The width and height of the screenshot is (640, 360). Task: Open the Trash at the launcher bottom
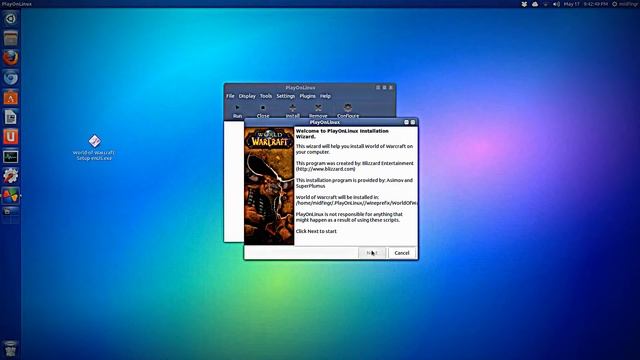point(11,349)
